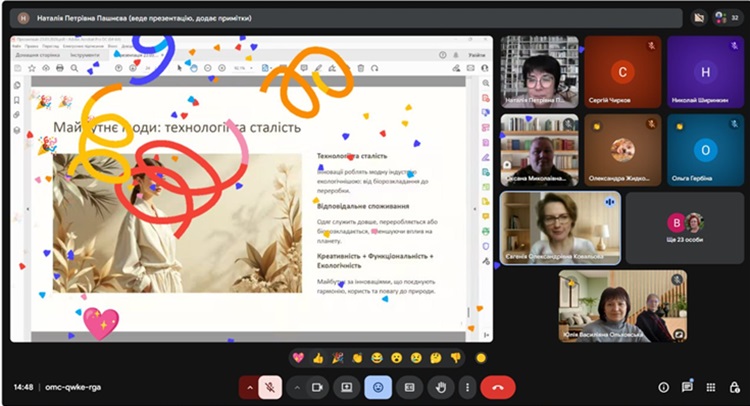Open the three-dot more options menu
Screen dimensions: 750x406
[467, 387]
